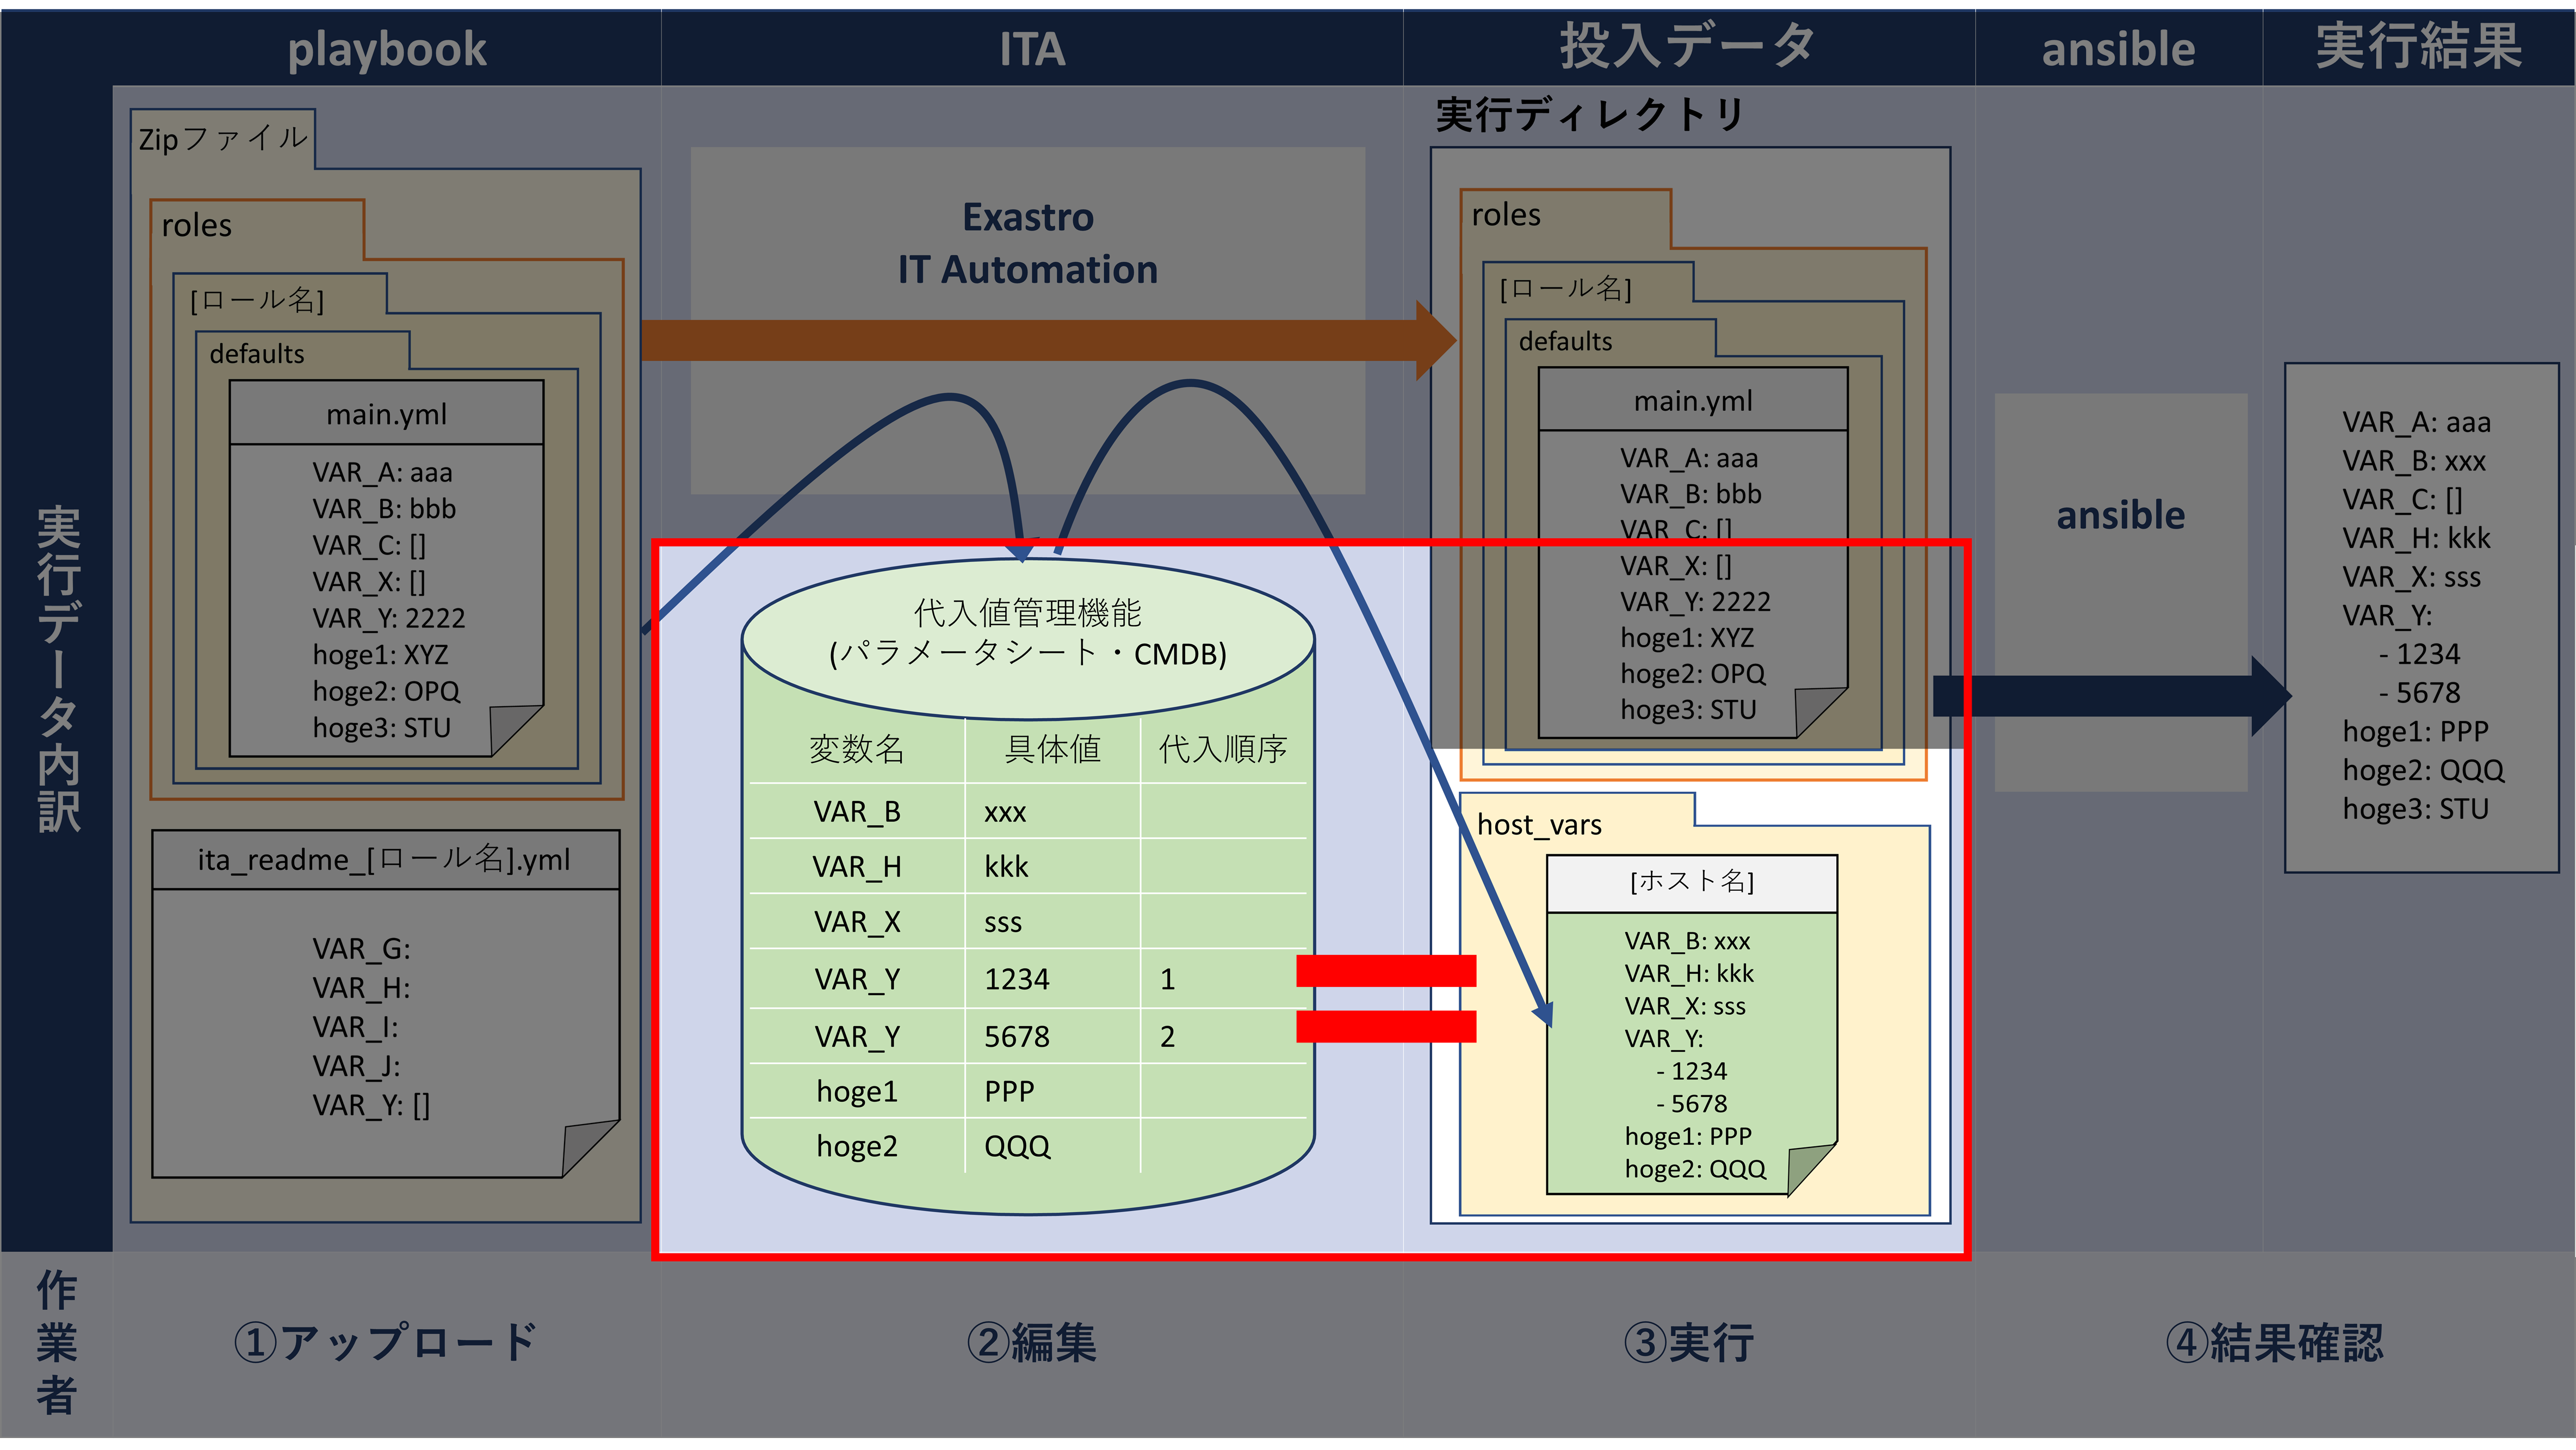Click VAR_I: in the ita_readme file
The image size is (2576, 1450).
coord(355,1026)
